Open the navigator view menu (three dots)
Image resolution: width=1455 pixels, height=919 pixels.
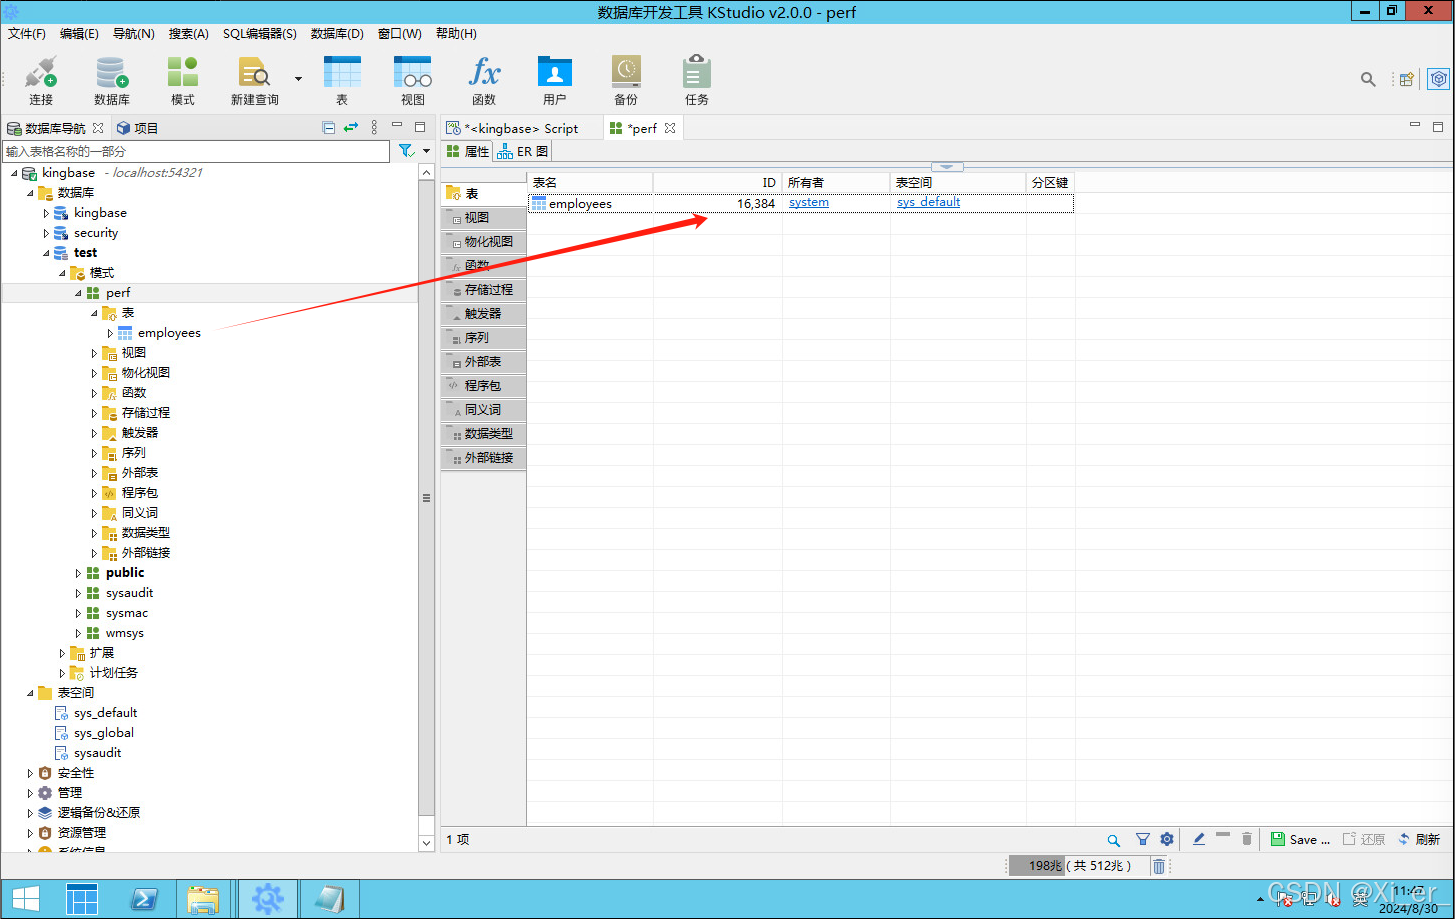coord(374,127)
